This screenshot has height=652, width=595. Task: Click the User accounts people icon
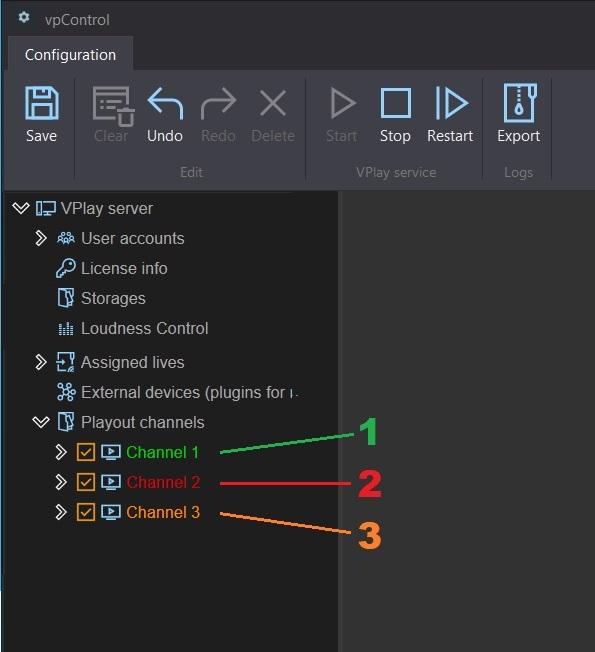pyautogui.click(x=66, y=238)
